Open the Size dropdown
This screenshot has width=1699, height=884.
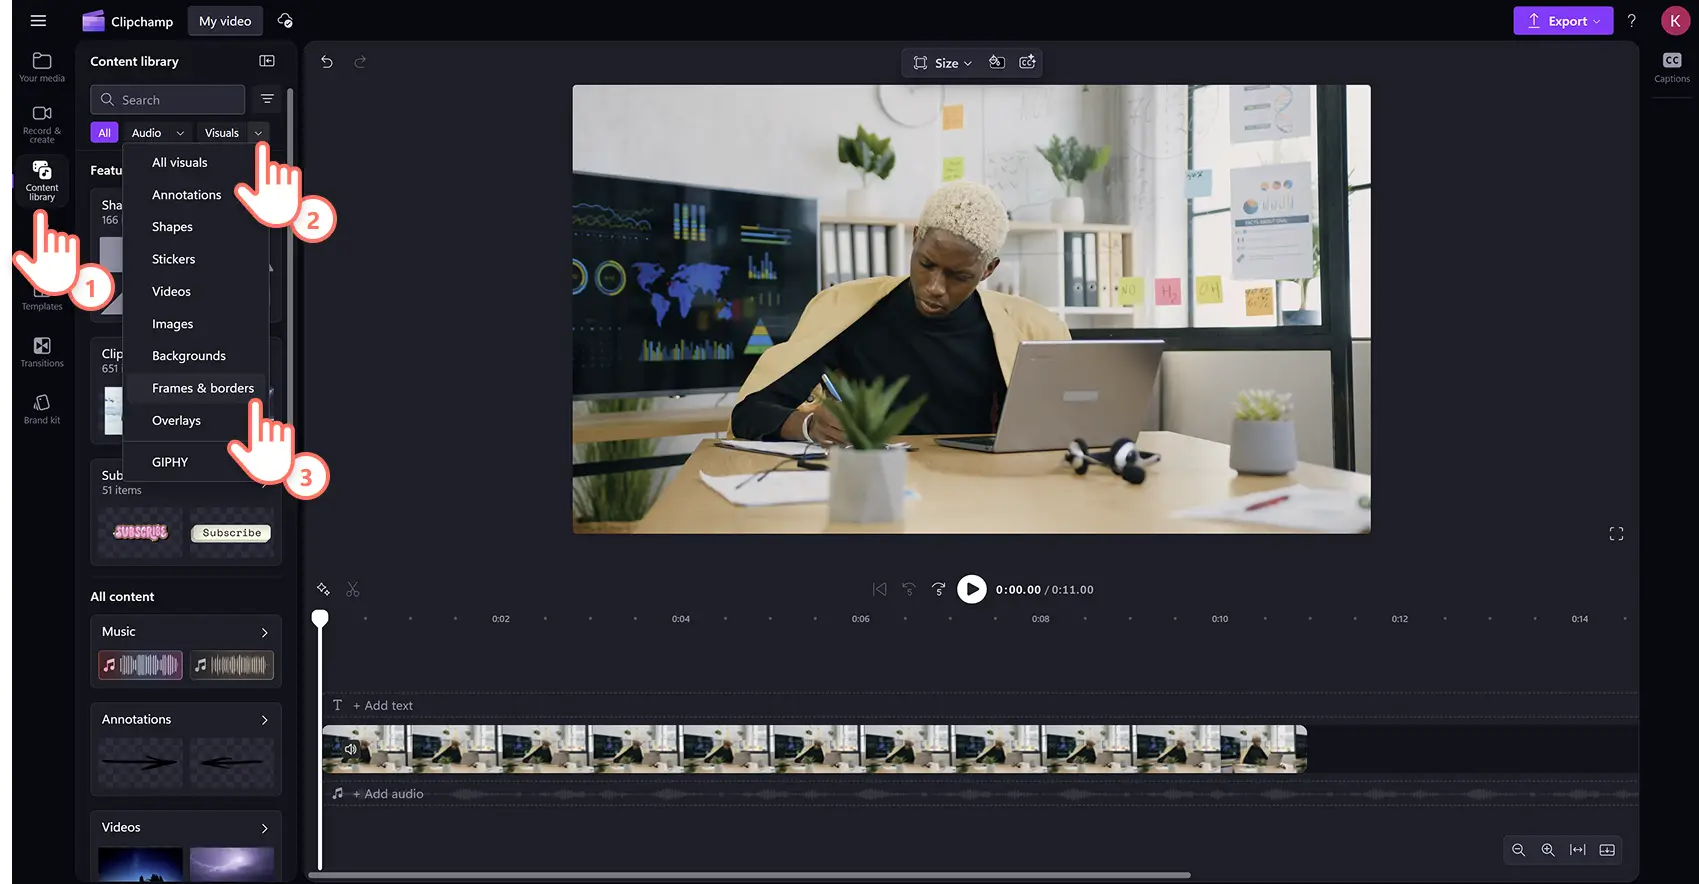coord(942,63)
